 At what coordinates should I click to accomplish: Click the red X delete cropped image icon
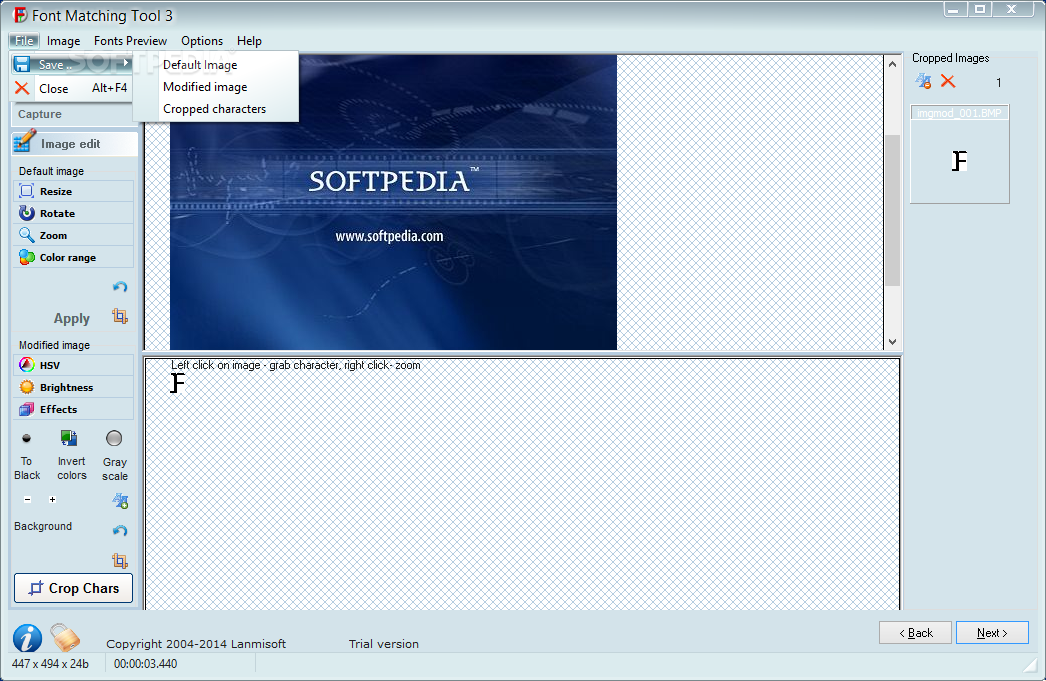coord(947,81)
